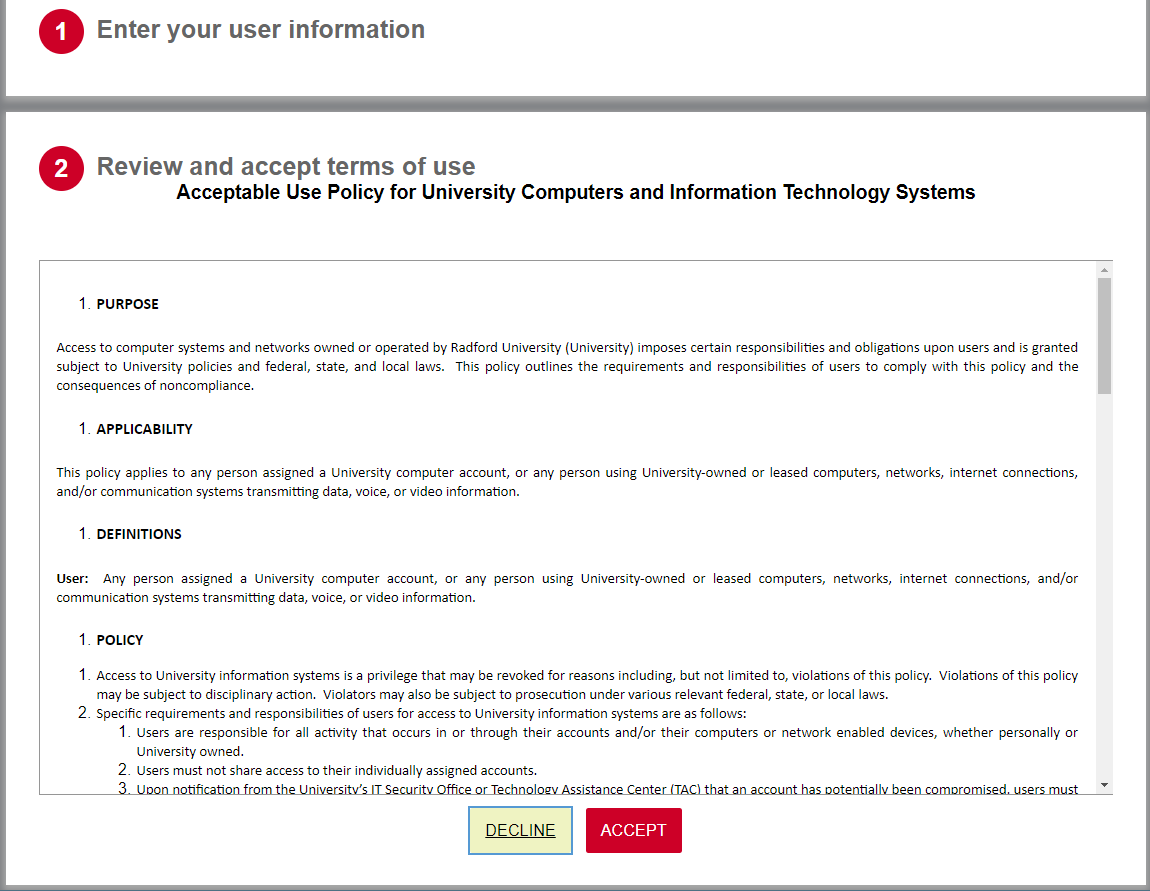
Task: Click the scroll down arrow of policy box
Action: coord(1104,785)
